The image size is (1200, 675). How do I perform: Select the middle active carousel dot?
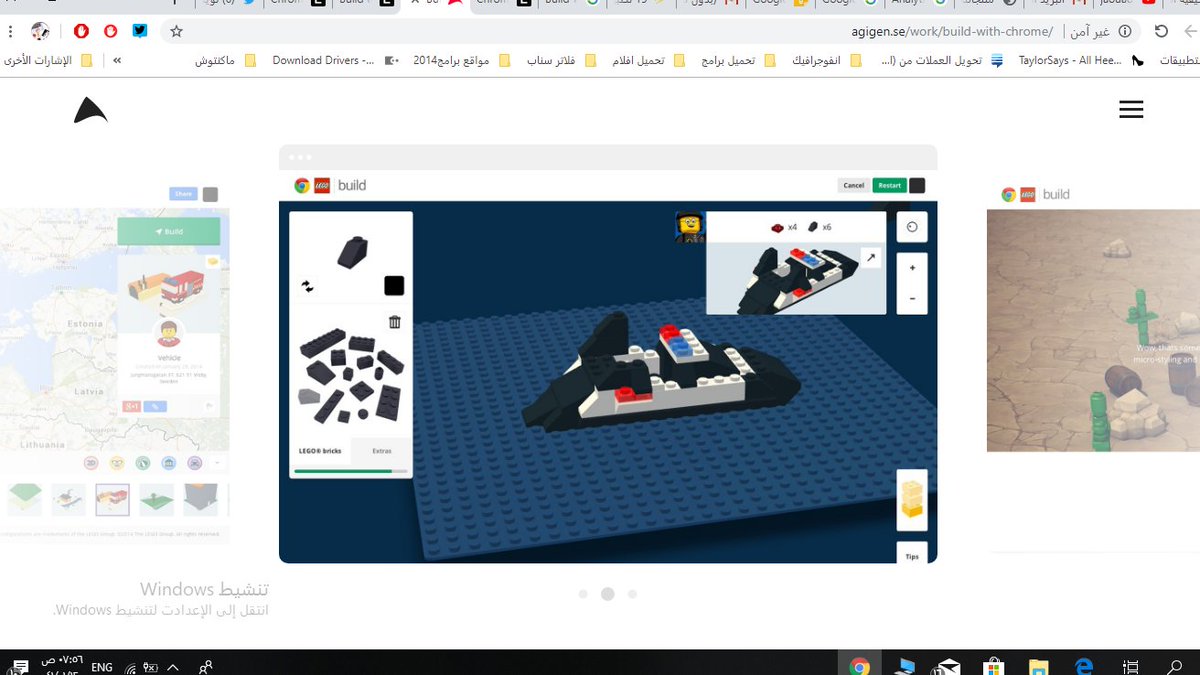tap(607, 594)
